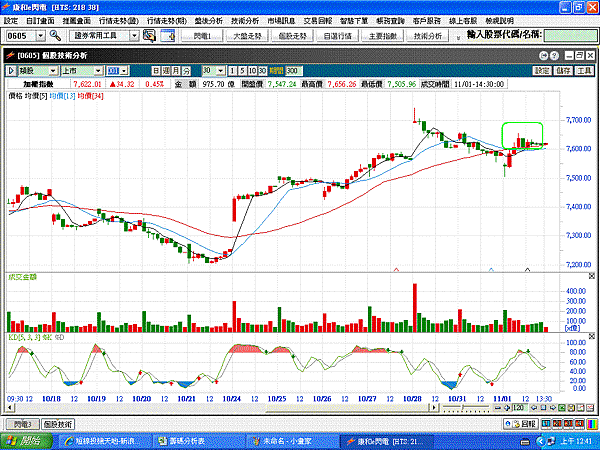Click the round arrow icon in chart title bar

(x=543, y=56)
